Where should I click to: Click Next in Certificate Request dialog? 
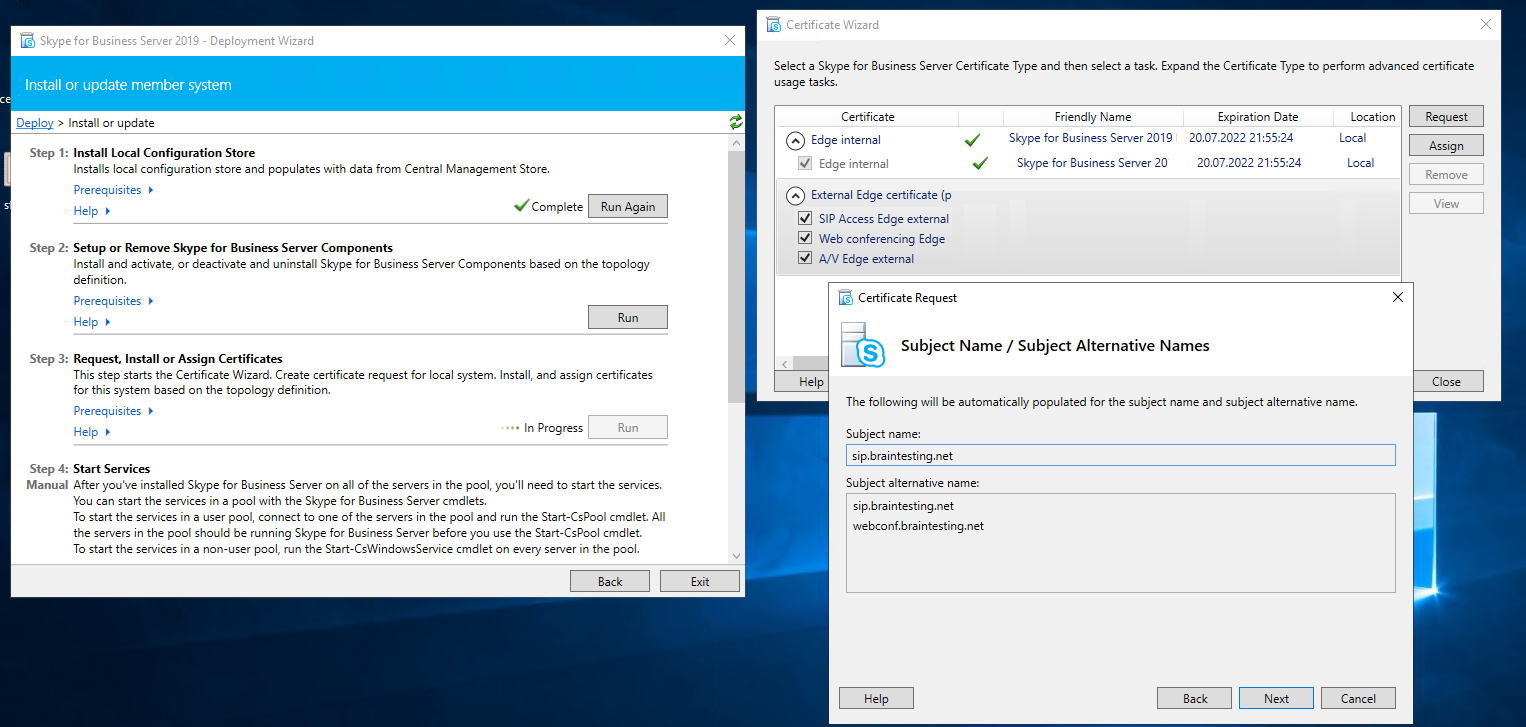[x=1276, y=698]
